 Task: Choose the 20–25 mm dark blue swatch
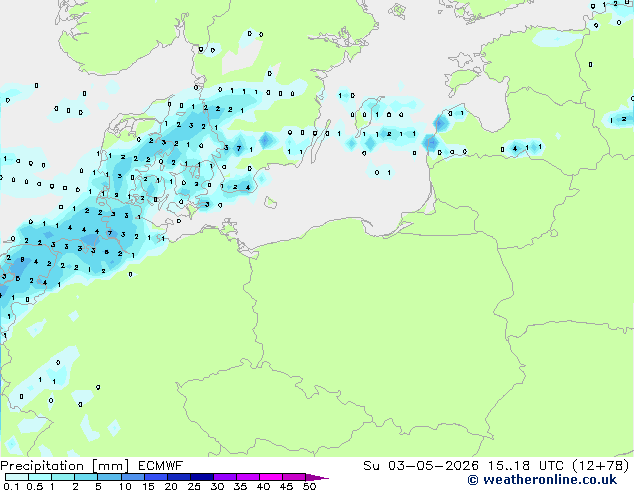[178, 477]
